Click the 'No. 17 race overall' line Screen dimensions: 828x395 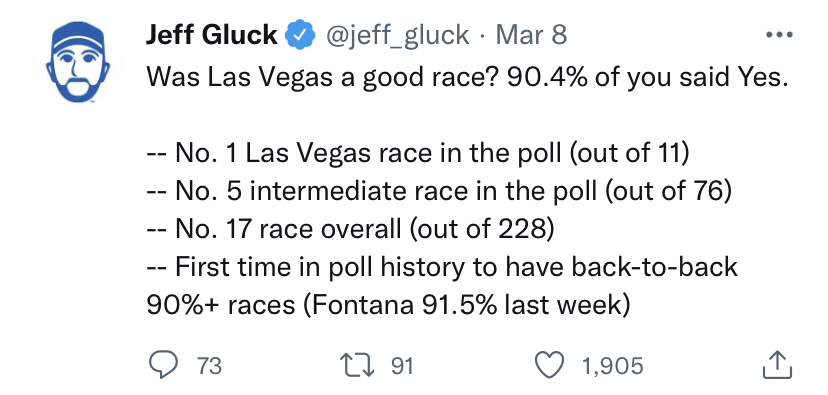(350, 230)
